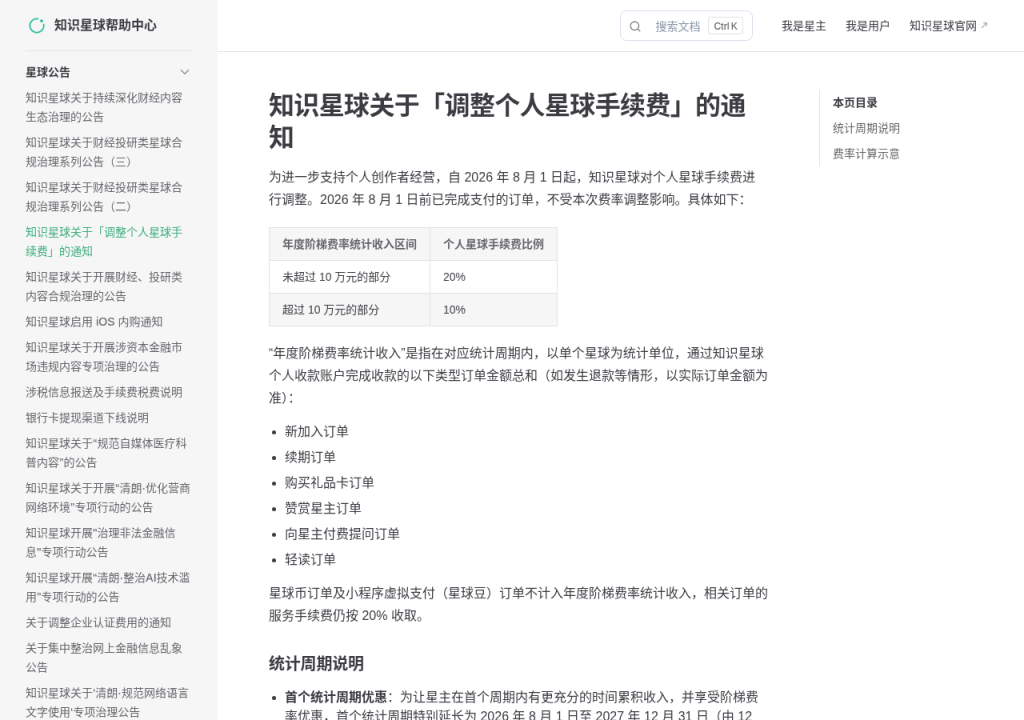Click the 向星主付费提问订单 list item
This screenshot has width=1024, height=720.
pos(342,534)
